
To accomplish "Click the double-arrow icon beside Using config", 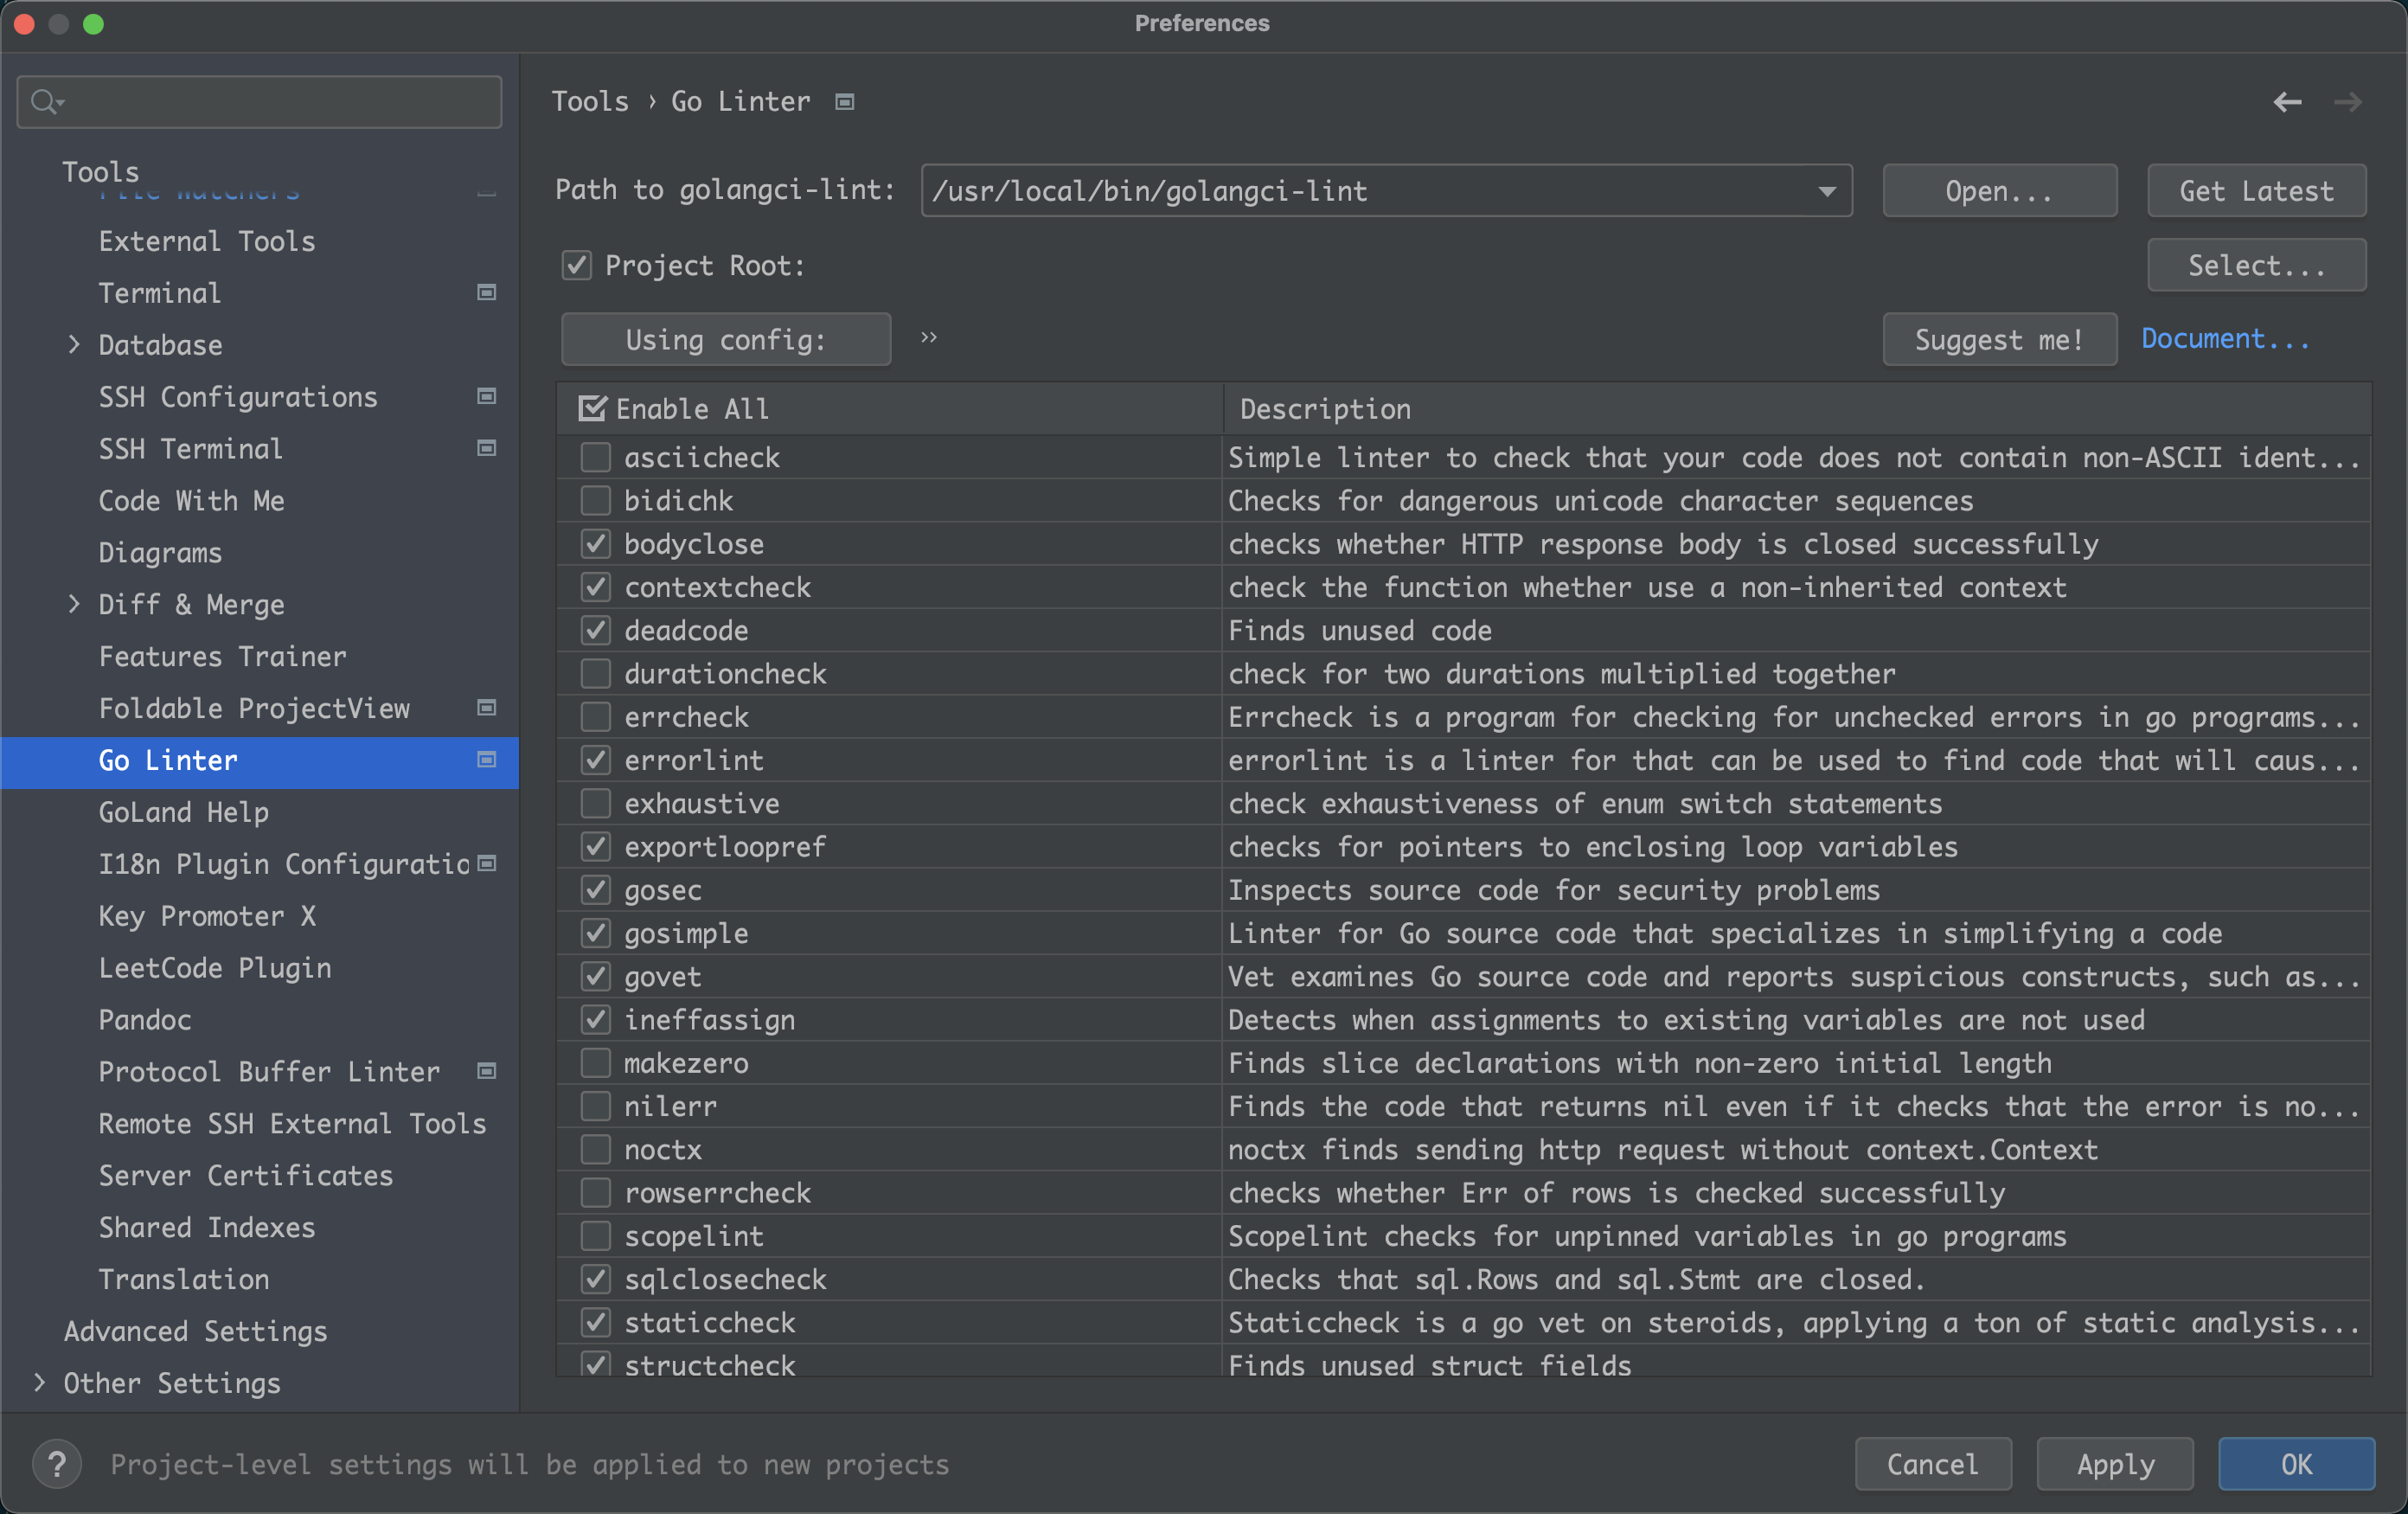I will point(929,338).
